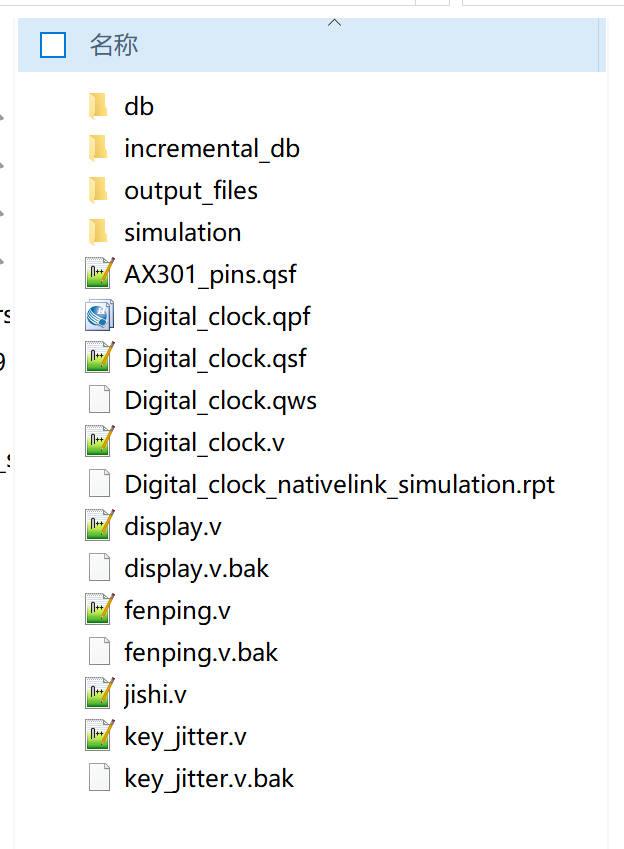Select the simulation folder icon
624x849 pixels.
point(98,232)
